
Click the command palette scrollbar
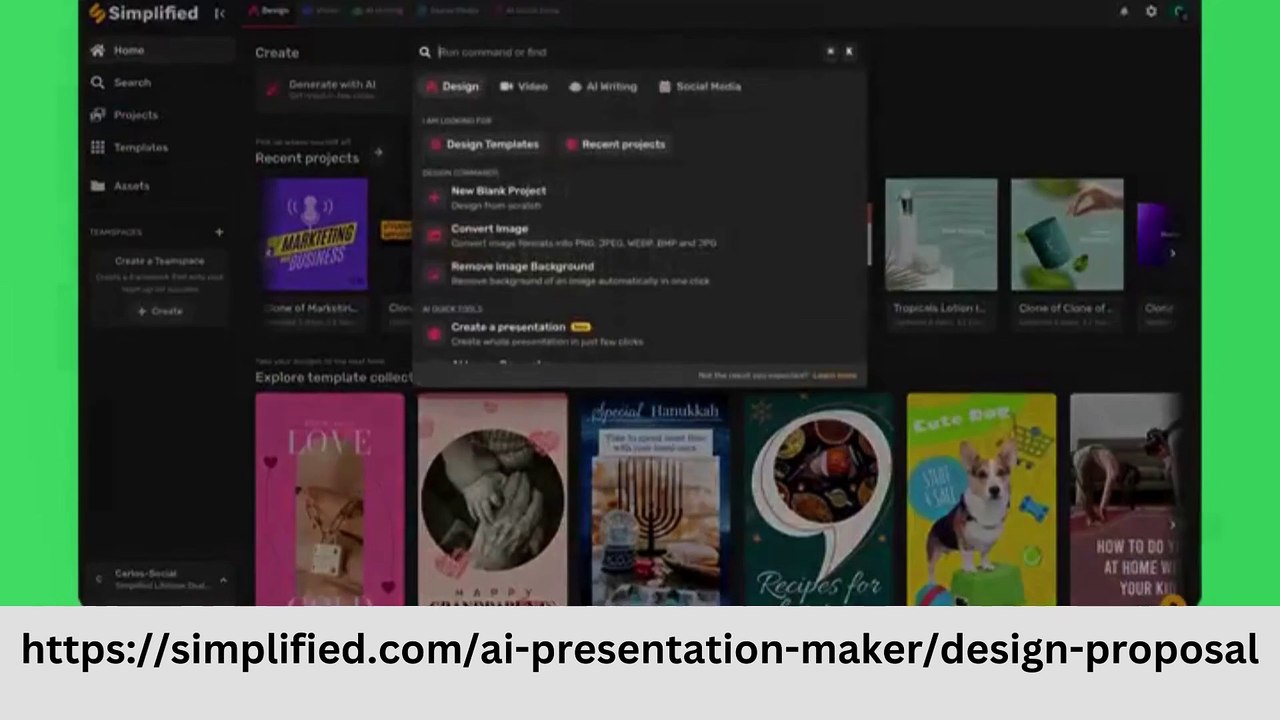point(869,235)
